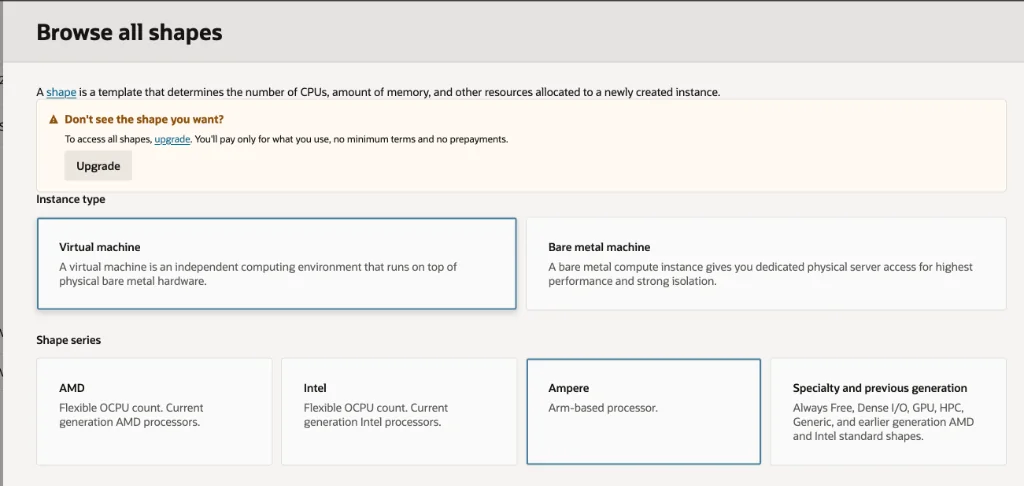Screen dimensions: 1024x486
Task: Choose the Bare metal machine instance type
Action: click(x=765, y=264)
